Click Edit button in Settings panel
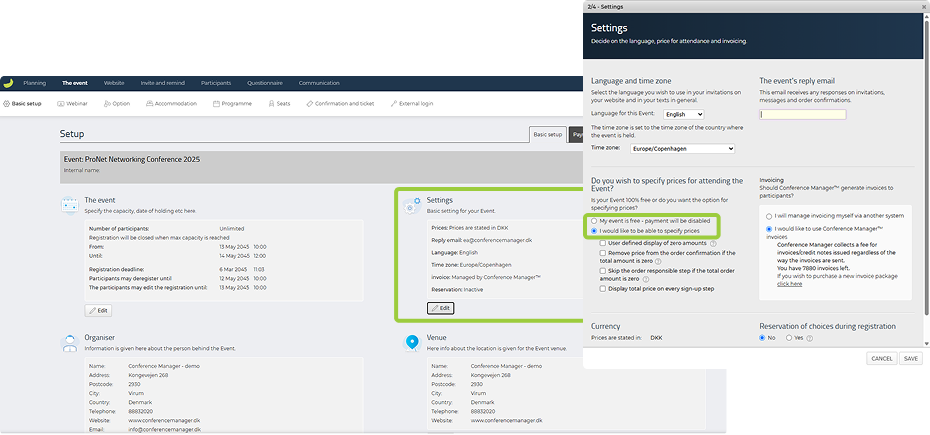Image resolution: width=930 pixels, height=435 pixels. pos(440,307)
